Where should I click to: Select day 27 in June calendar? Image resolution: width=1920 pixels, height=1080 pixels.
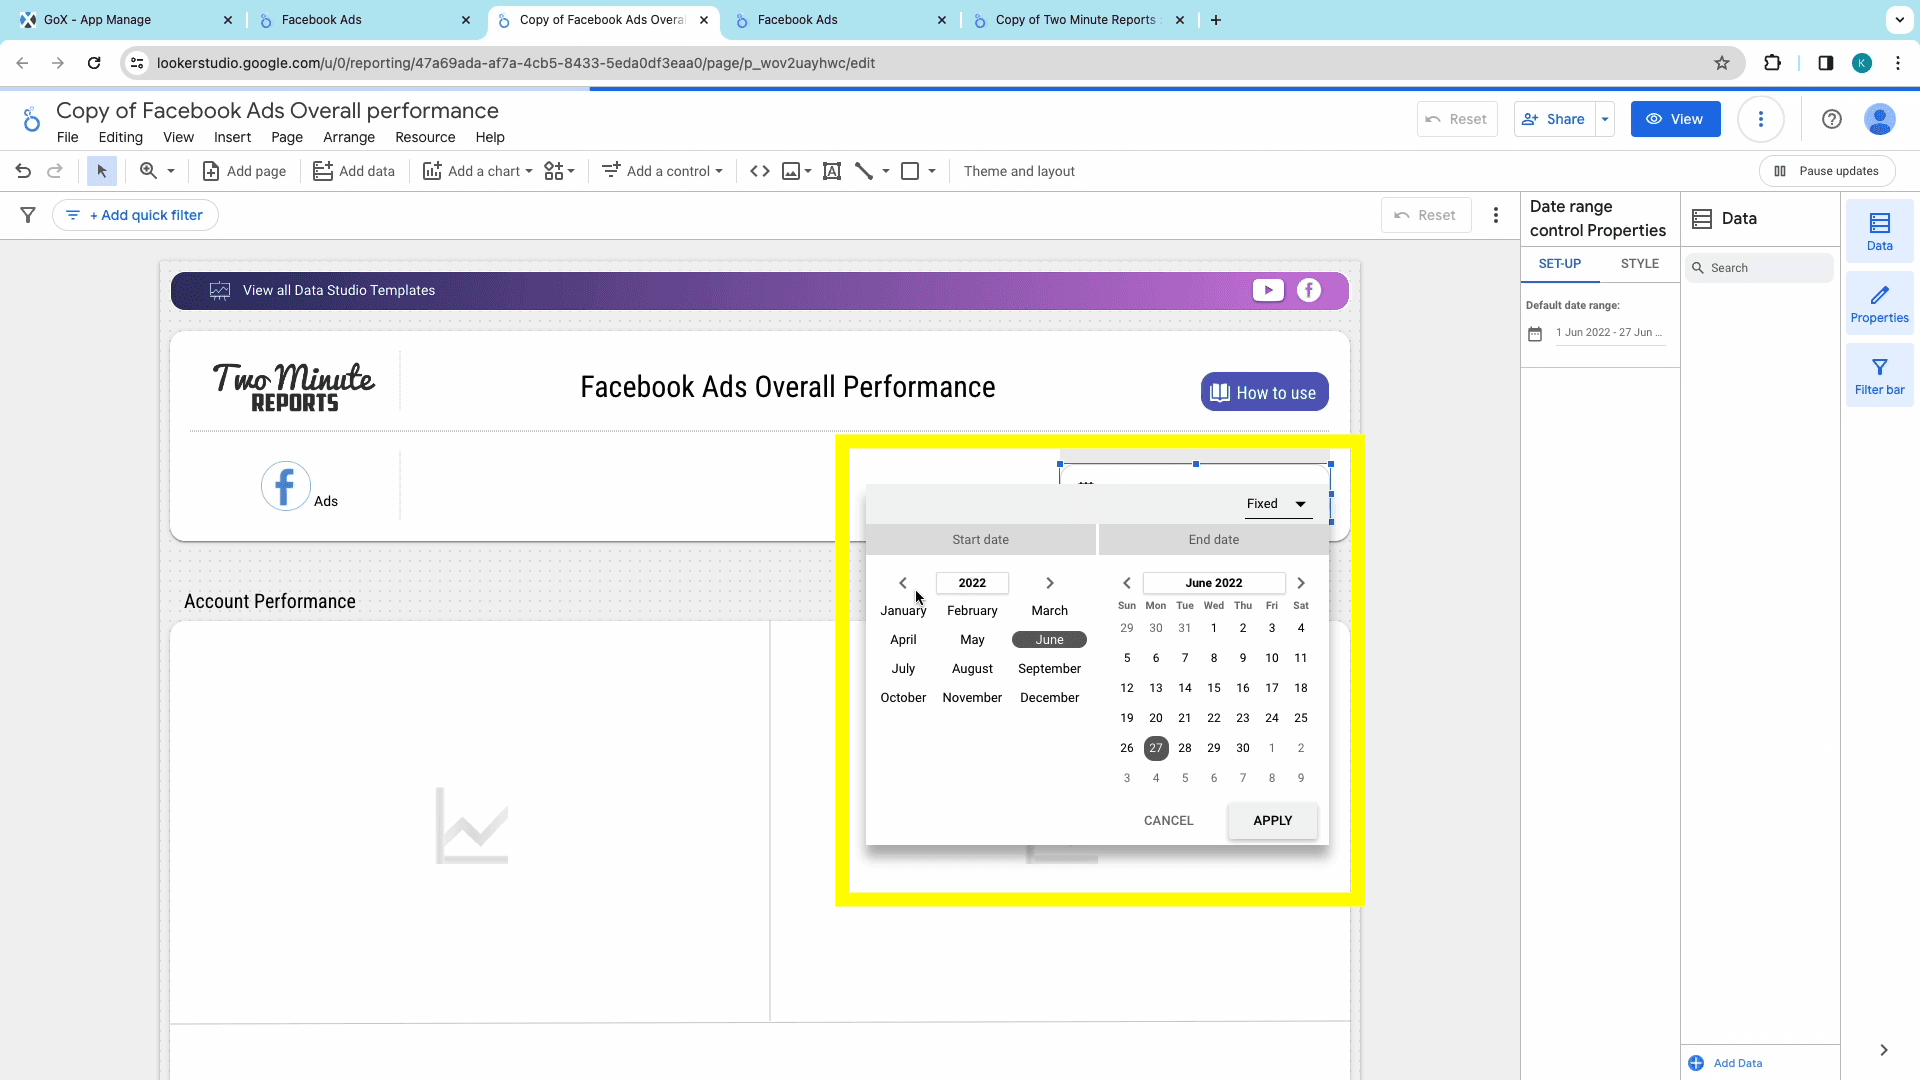click(1156, 748)
